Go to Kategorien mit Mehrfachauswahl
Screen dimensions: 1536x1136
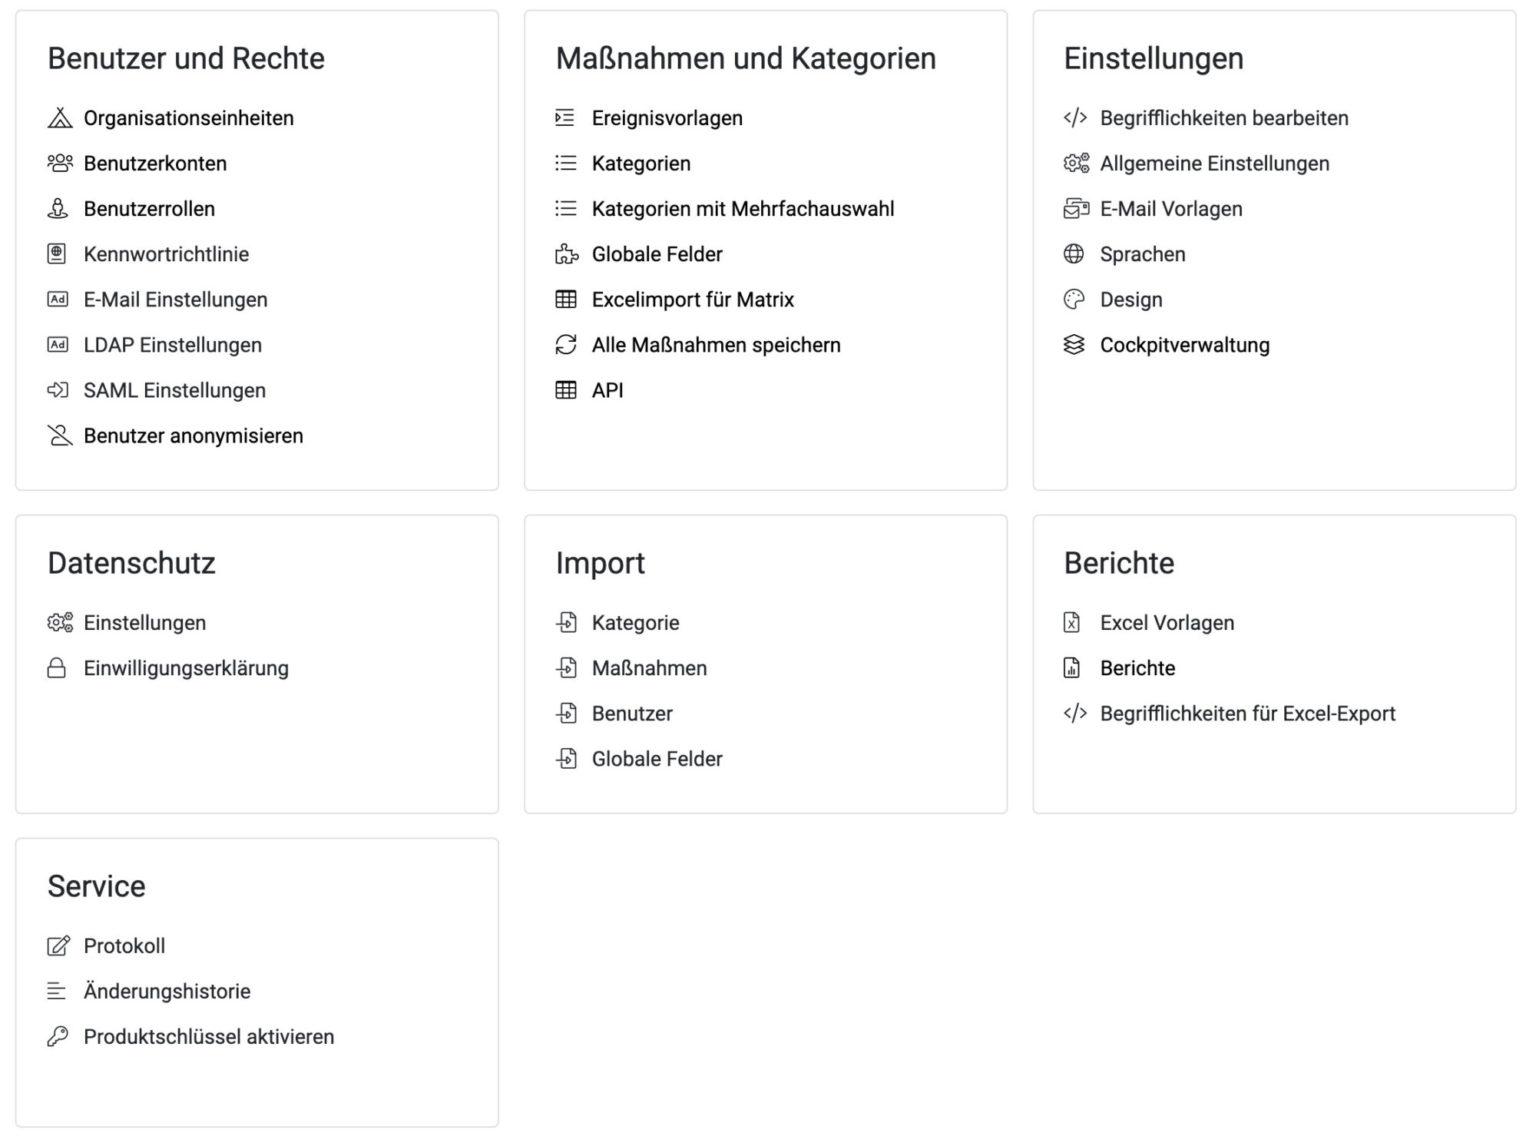(743, 209)
